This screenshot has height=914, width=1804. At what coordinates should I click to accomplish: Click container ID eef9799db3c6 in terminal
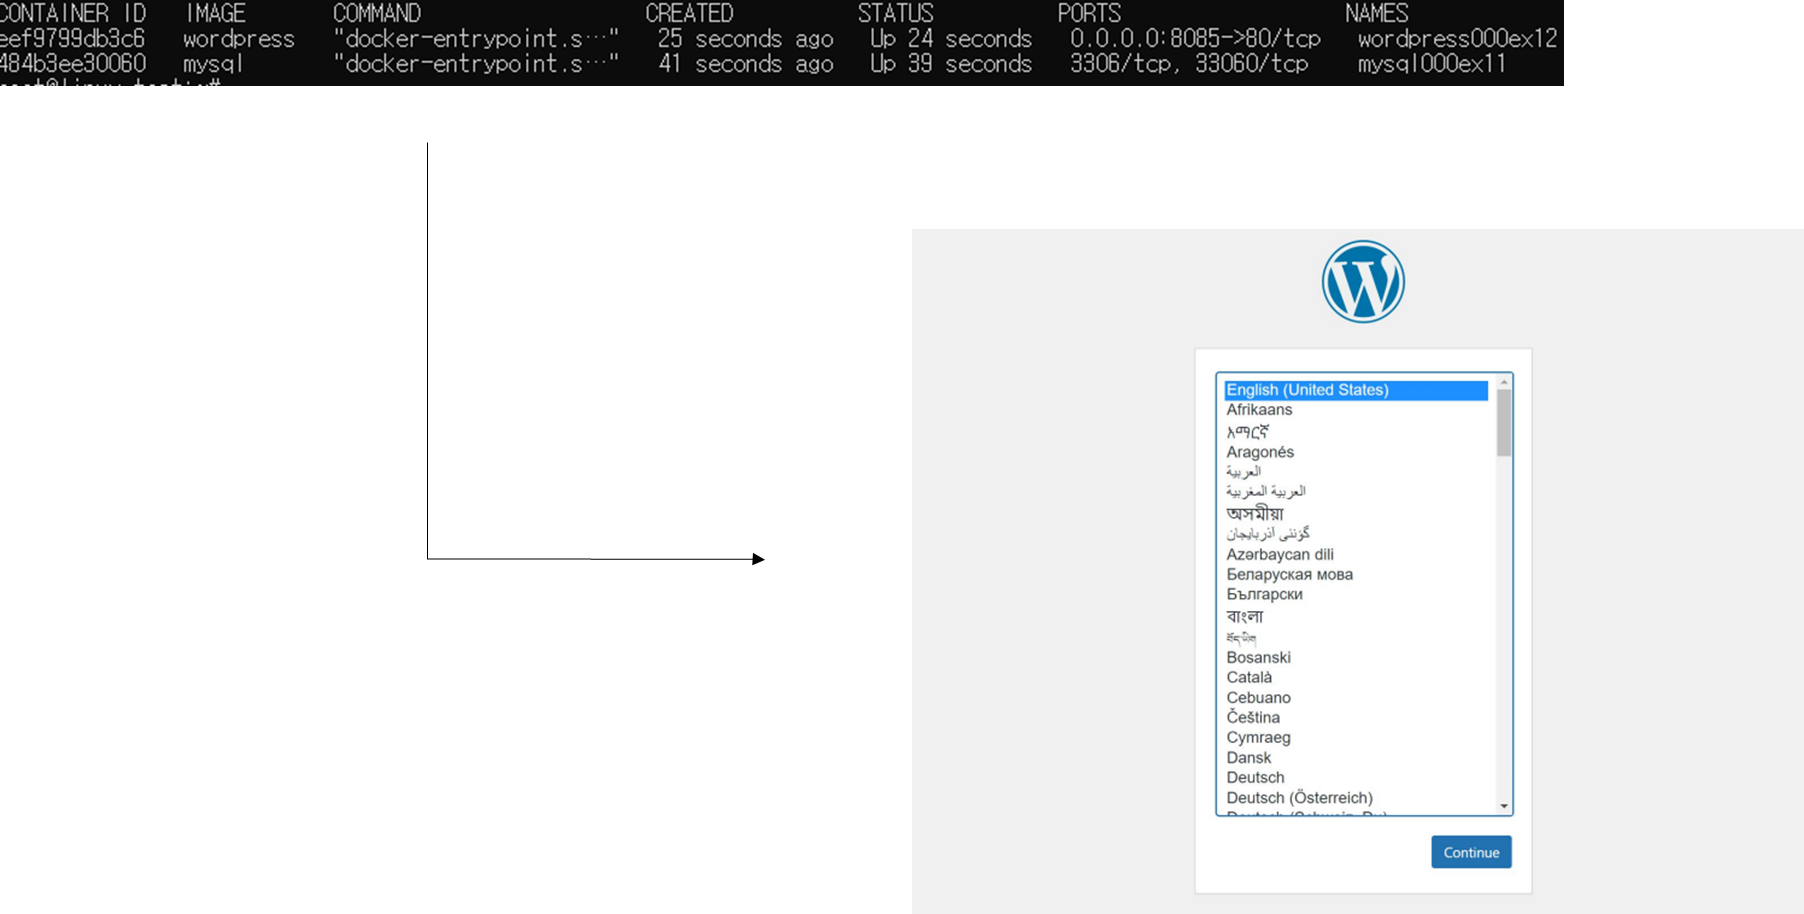click(x=72, y=38)
